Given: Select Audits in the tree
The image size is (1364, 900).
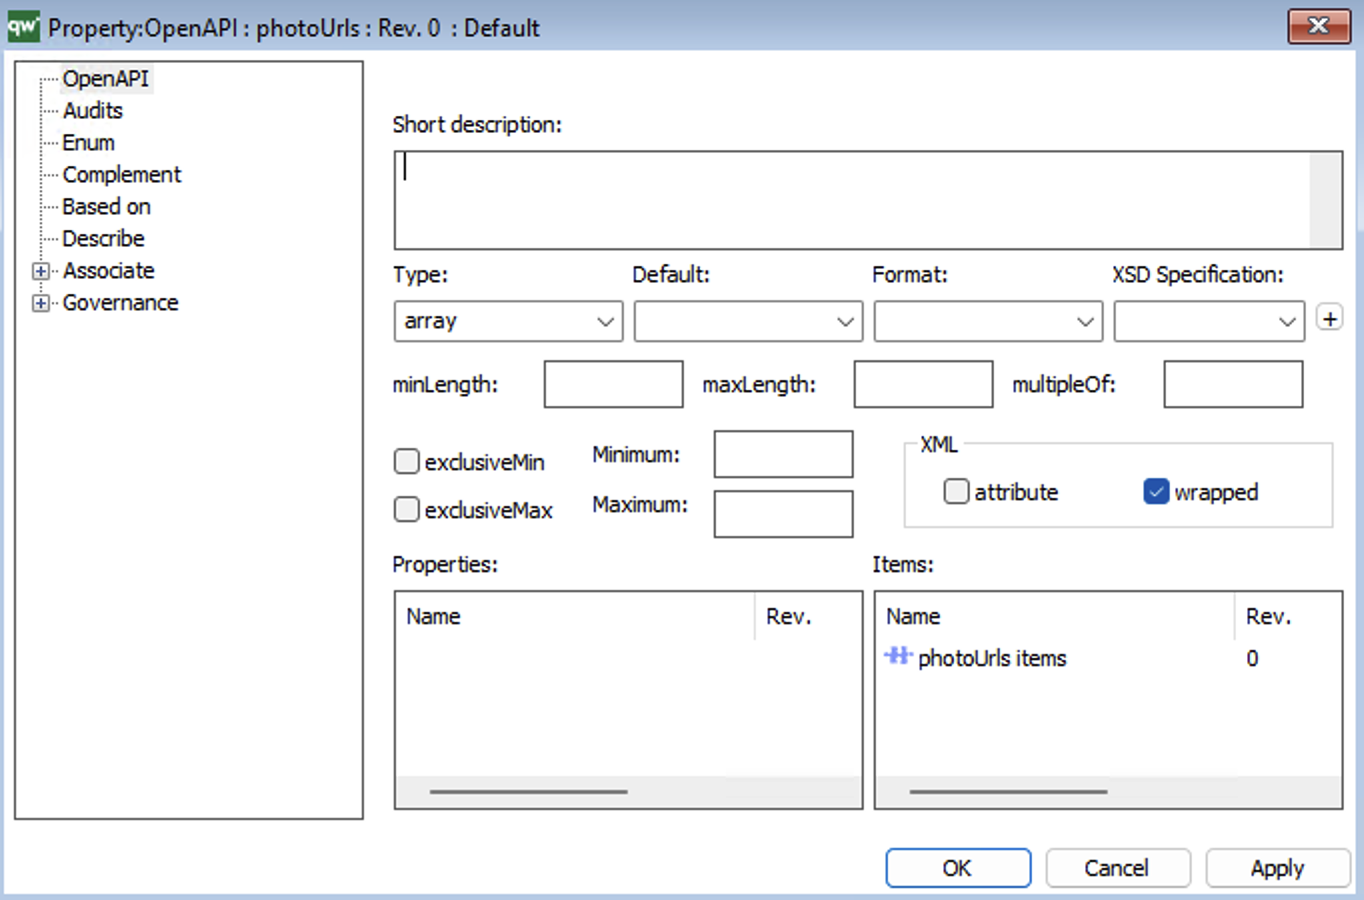Looking at the screenshot, I should [93, 110].
